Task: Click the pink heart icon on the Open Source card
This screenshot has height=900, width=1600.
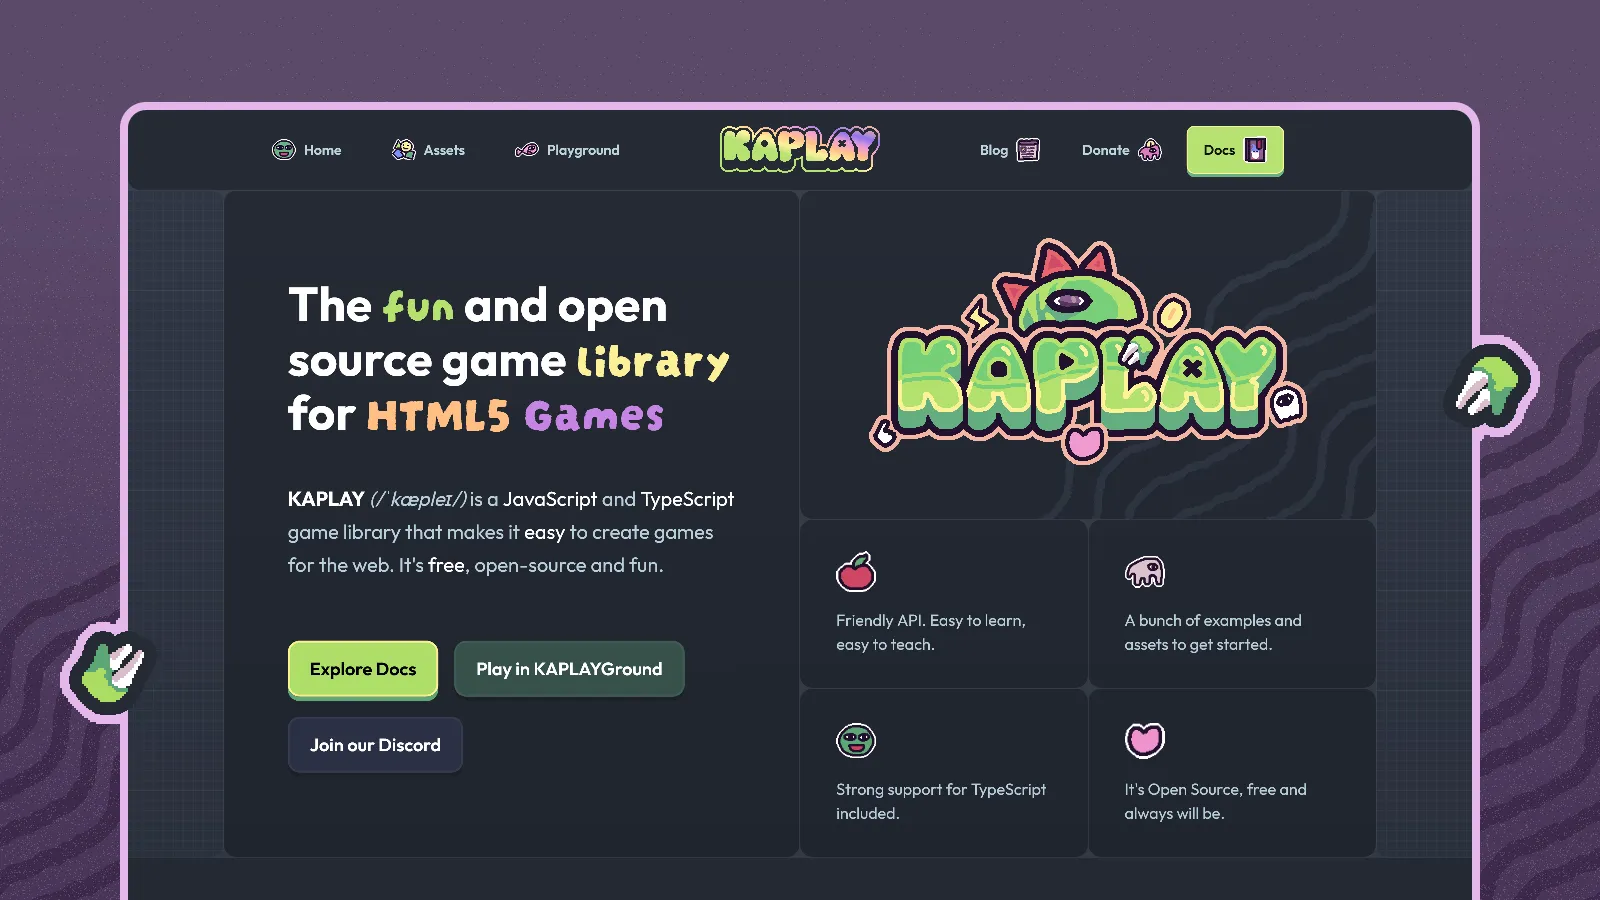Action: [1146, 740]
